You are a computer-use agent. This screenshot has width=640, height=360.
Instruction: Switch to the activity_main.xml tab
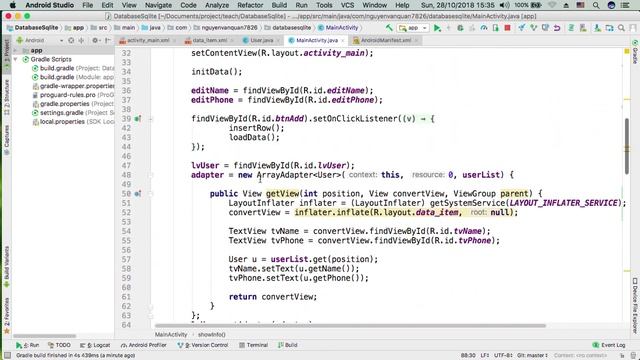147,40
